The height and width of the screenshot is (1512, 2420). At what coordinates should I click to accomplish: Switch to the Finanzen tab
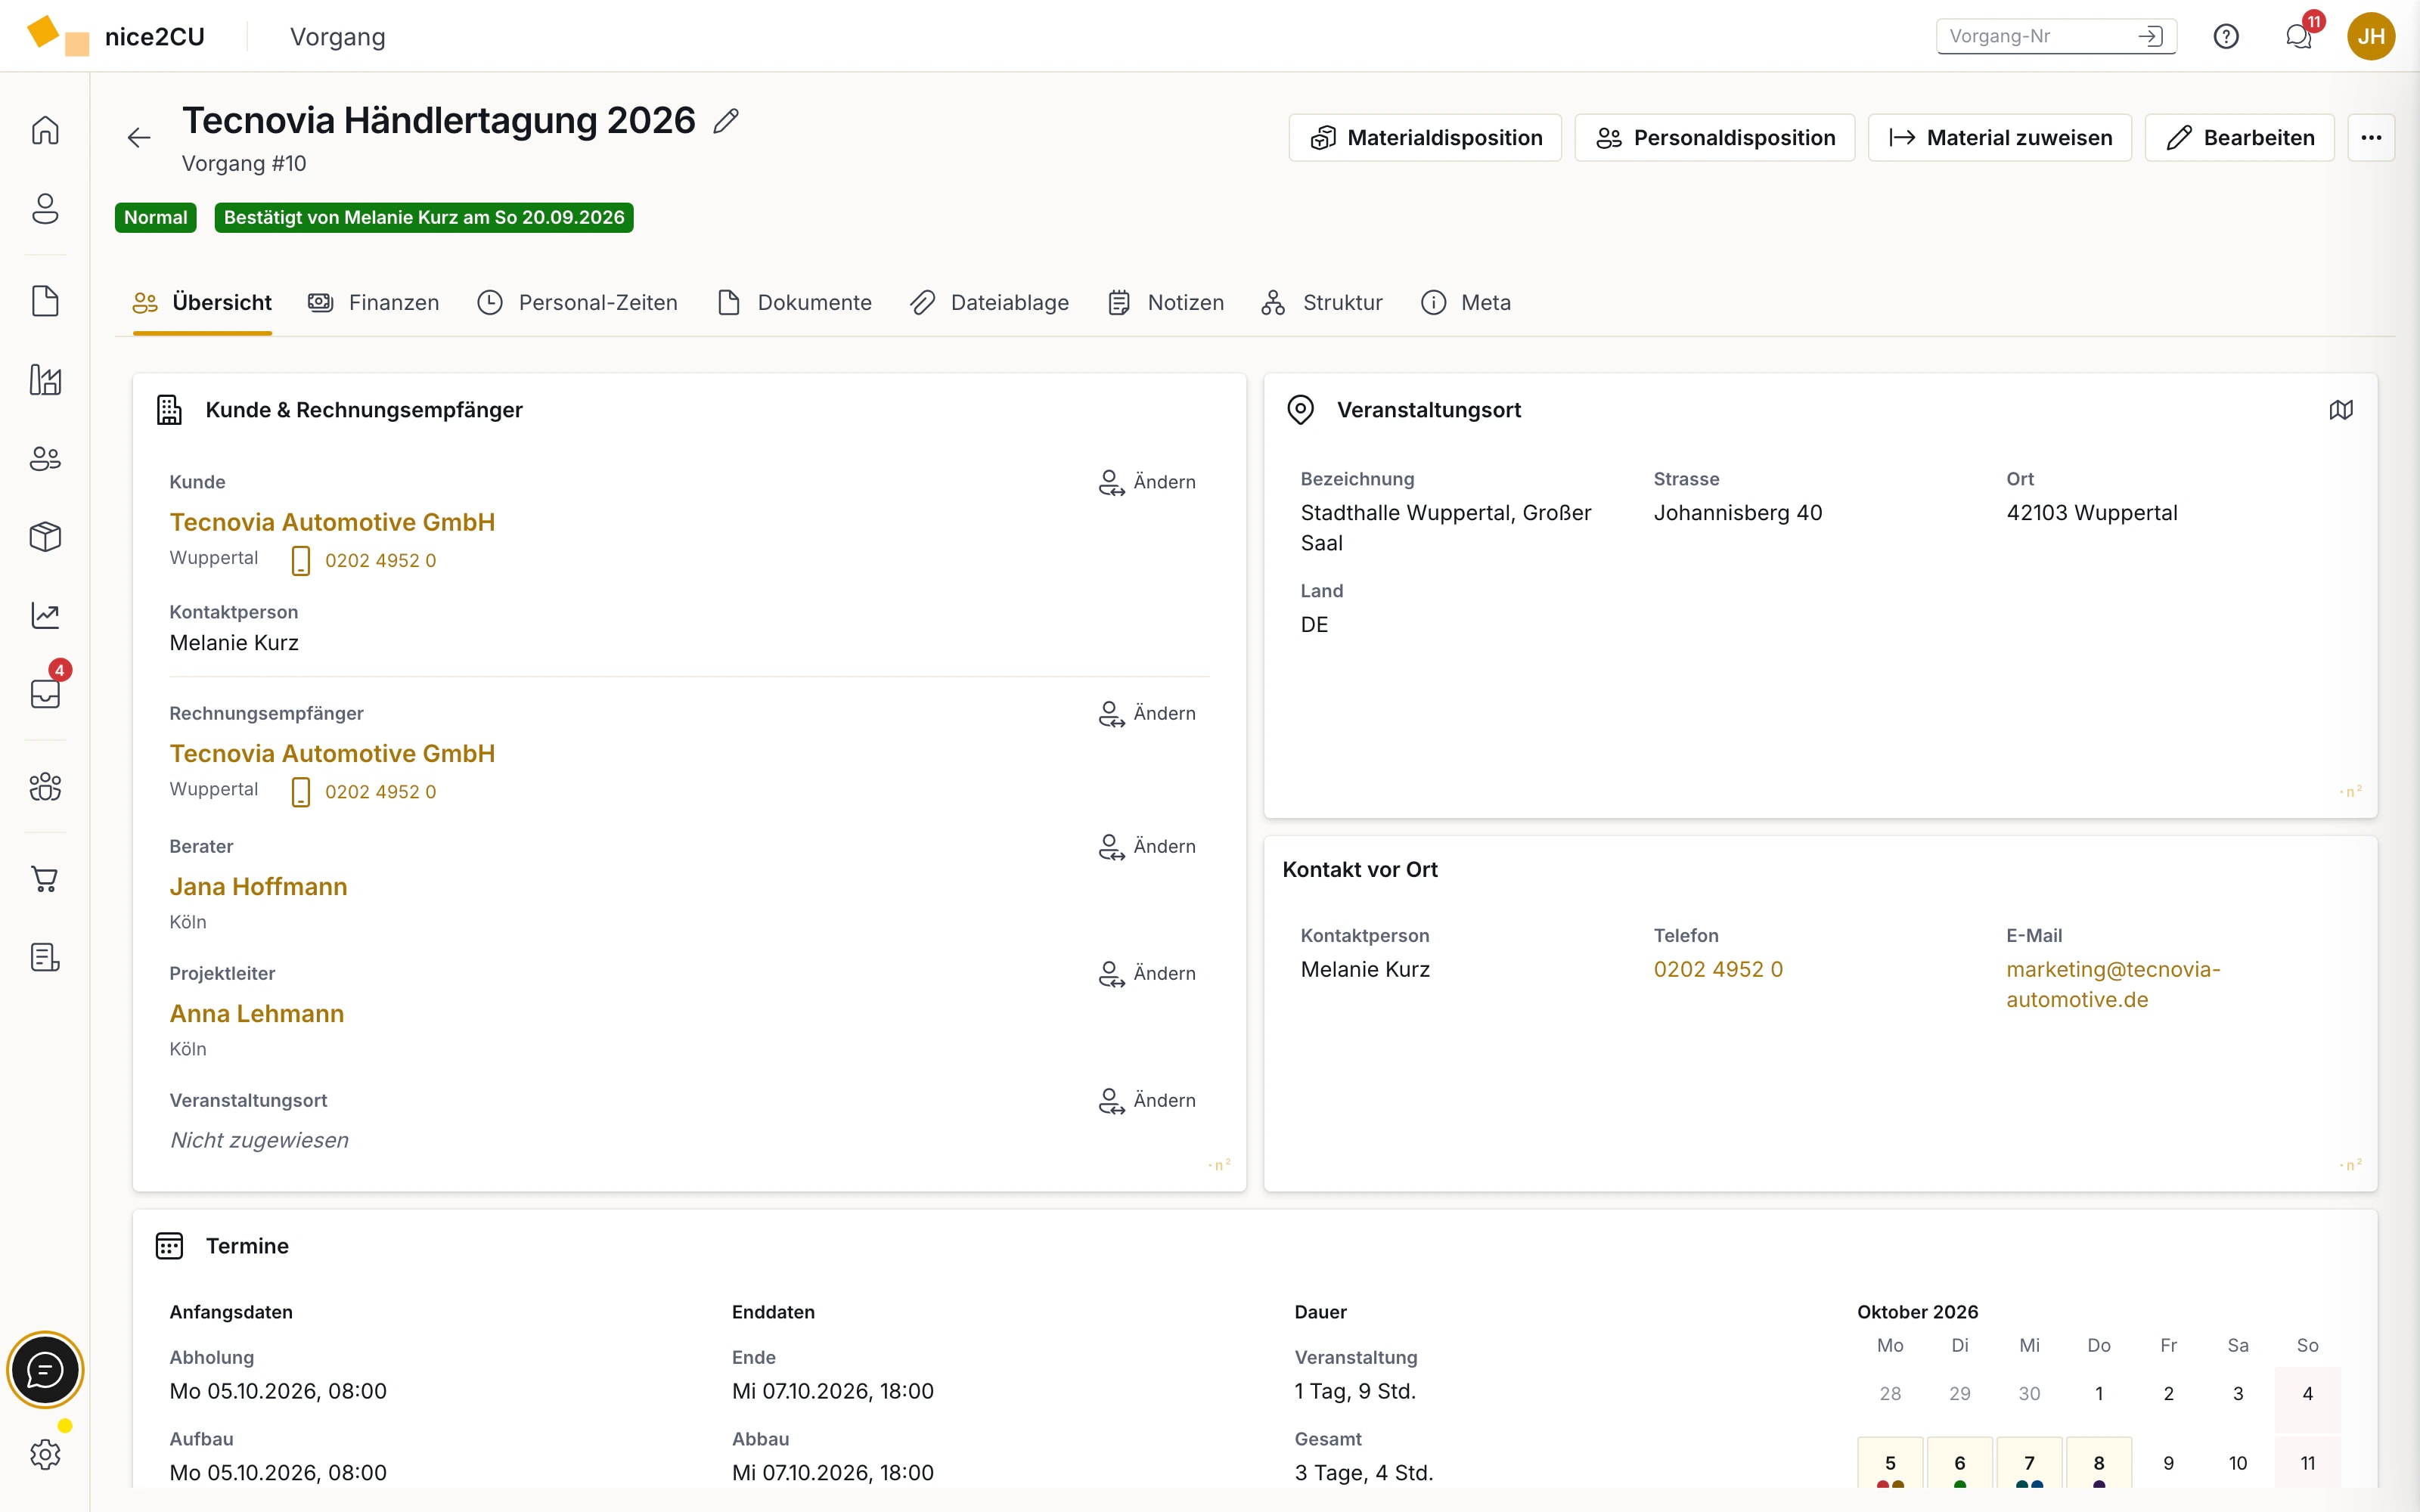[x=374, y=303]
